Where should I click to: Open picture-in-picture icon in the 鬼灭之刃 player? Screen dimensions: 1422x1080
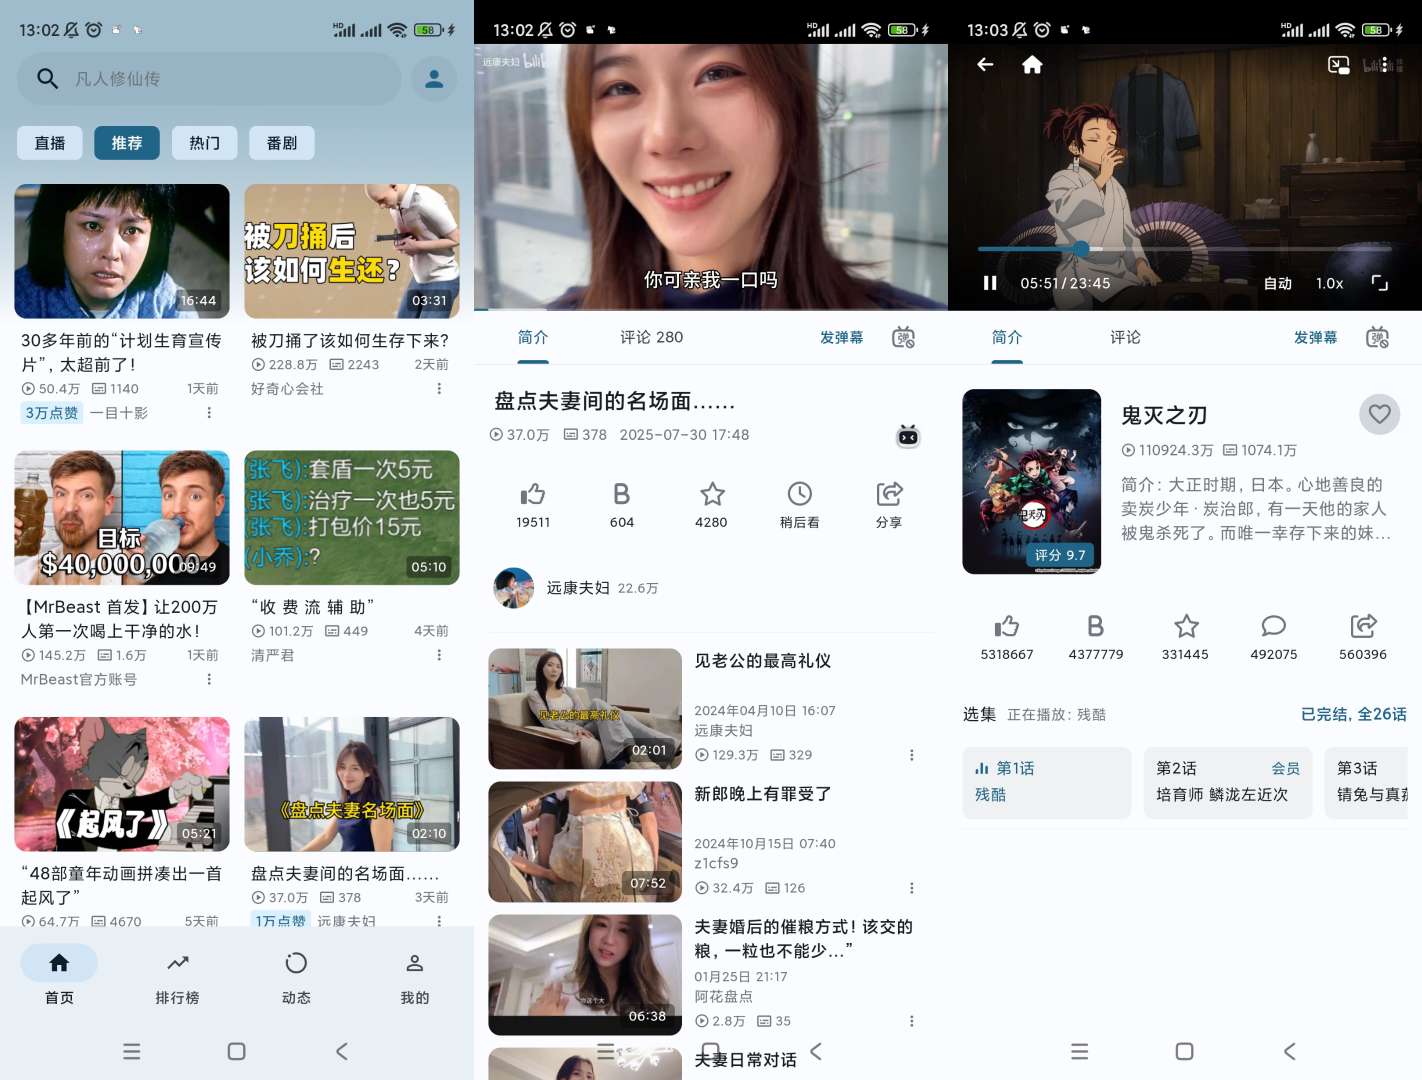[x=1338, y=65]
